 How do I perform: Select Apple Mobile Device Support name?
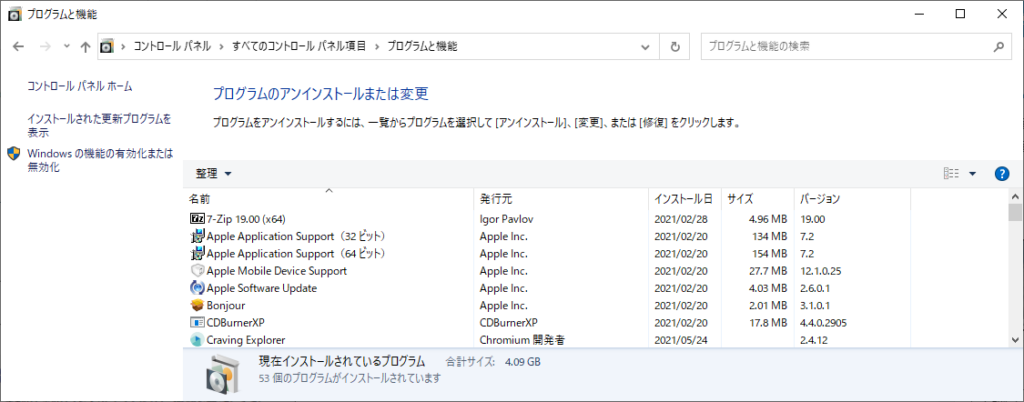tap(276, 270)
